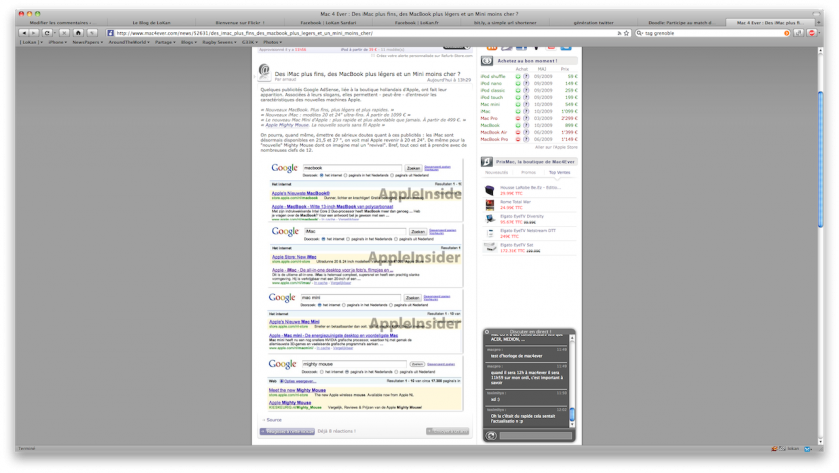Expand the Rugby Sevens bookmarks folder

coord(219,42)
